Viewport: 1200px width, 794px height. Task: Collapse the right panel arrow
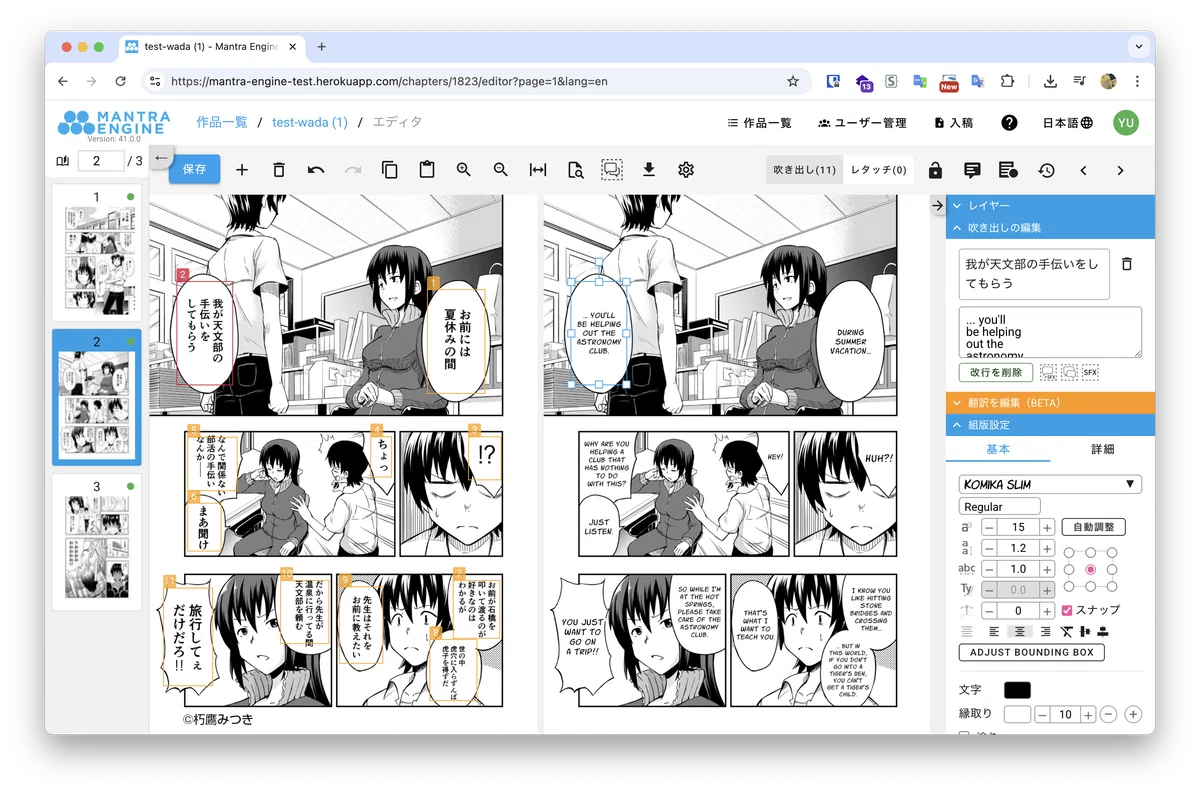937,205
